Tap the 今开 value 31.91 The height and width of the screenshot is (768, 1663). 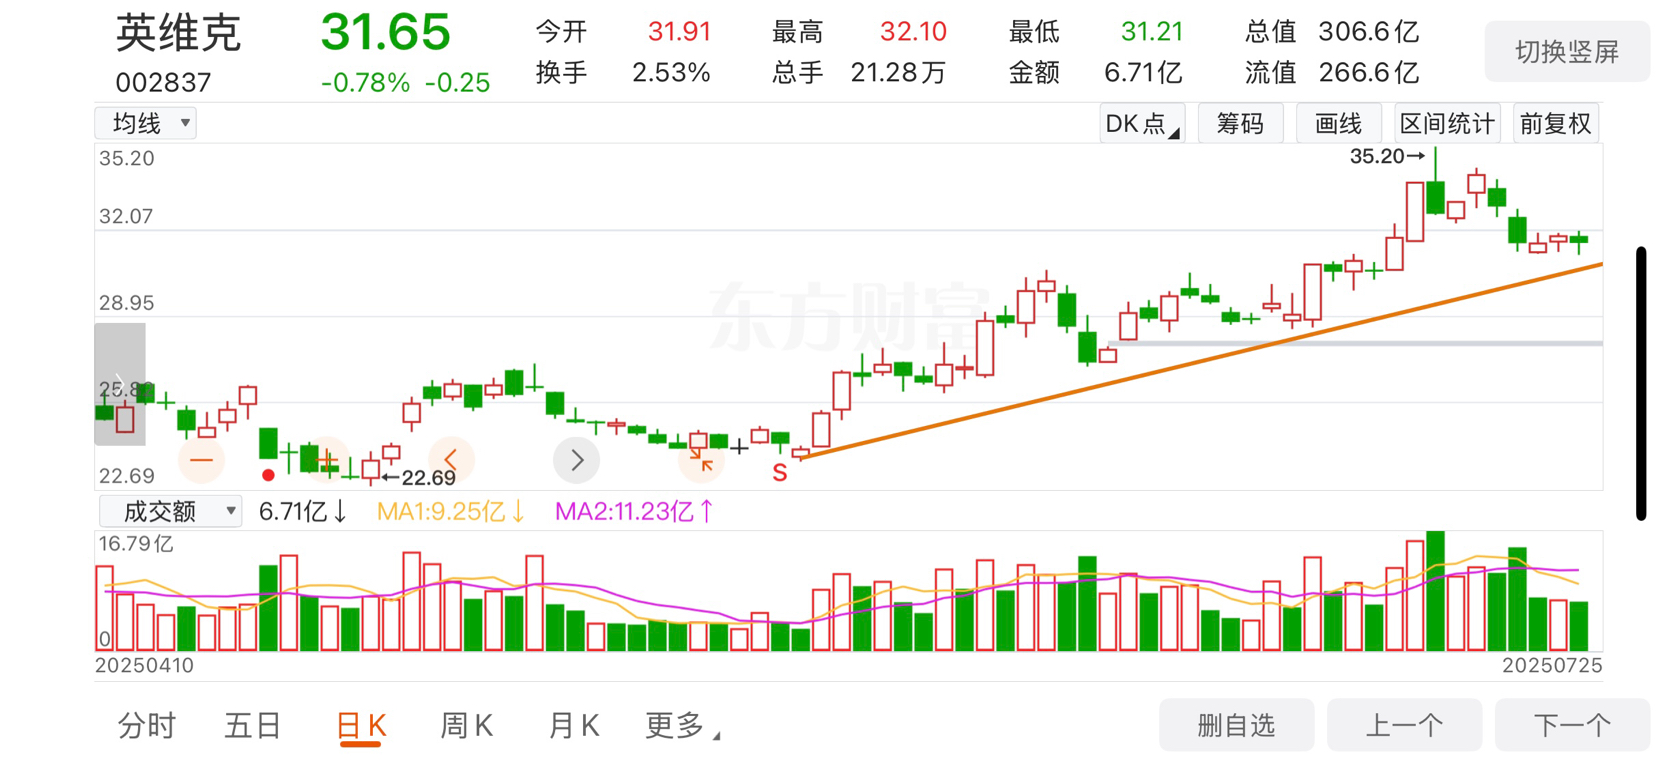point(679,32)
